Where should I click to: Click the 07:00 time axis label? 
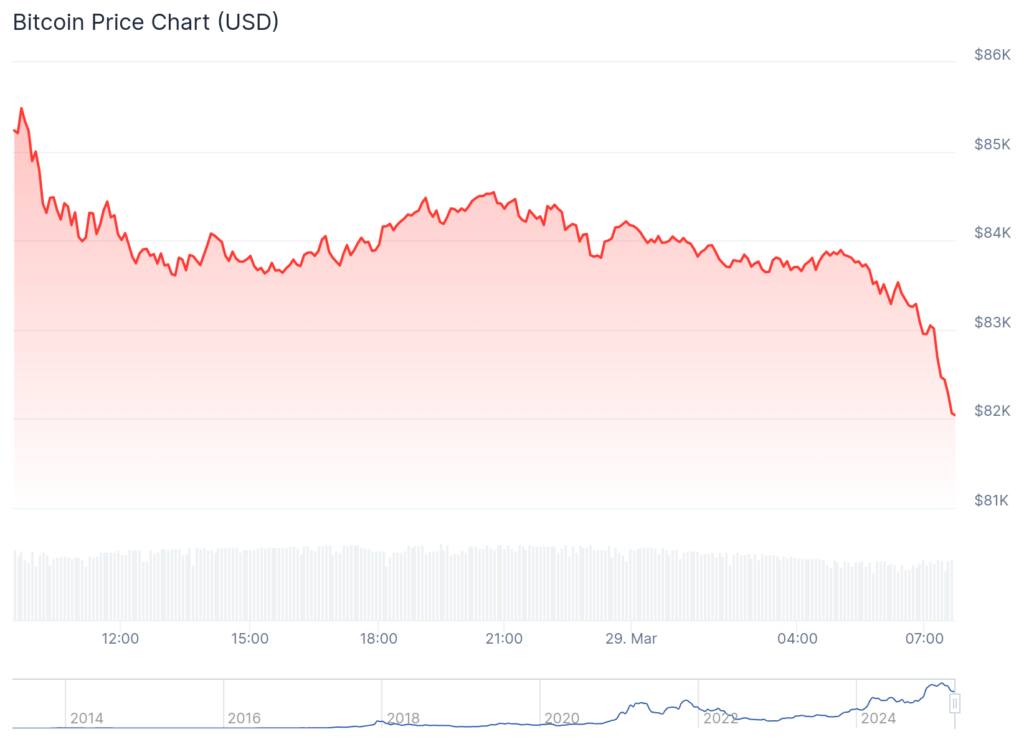tap(924, 638)
